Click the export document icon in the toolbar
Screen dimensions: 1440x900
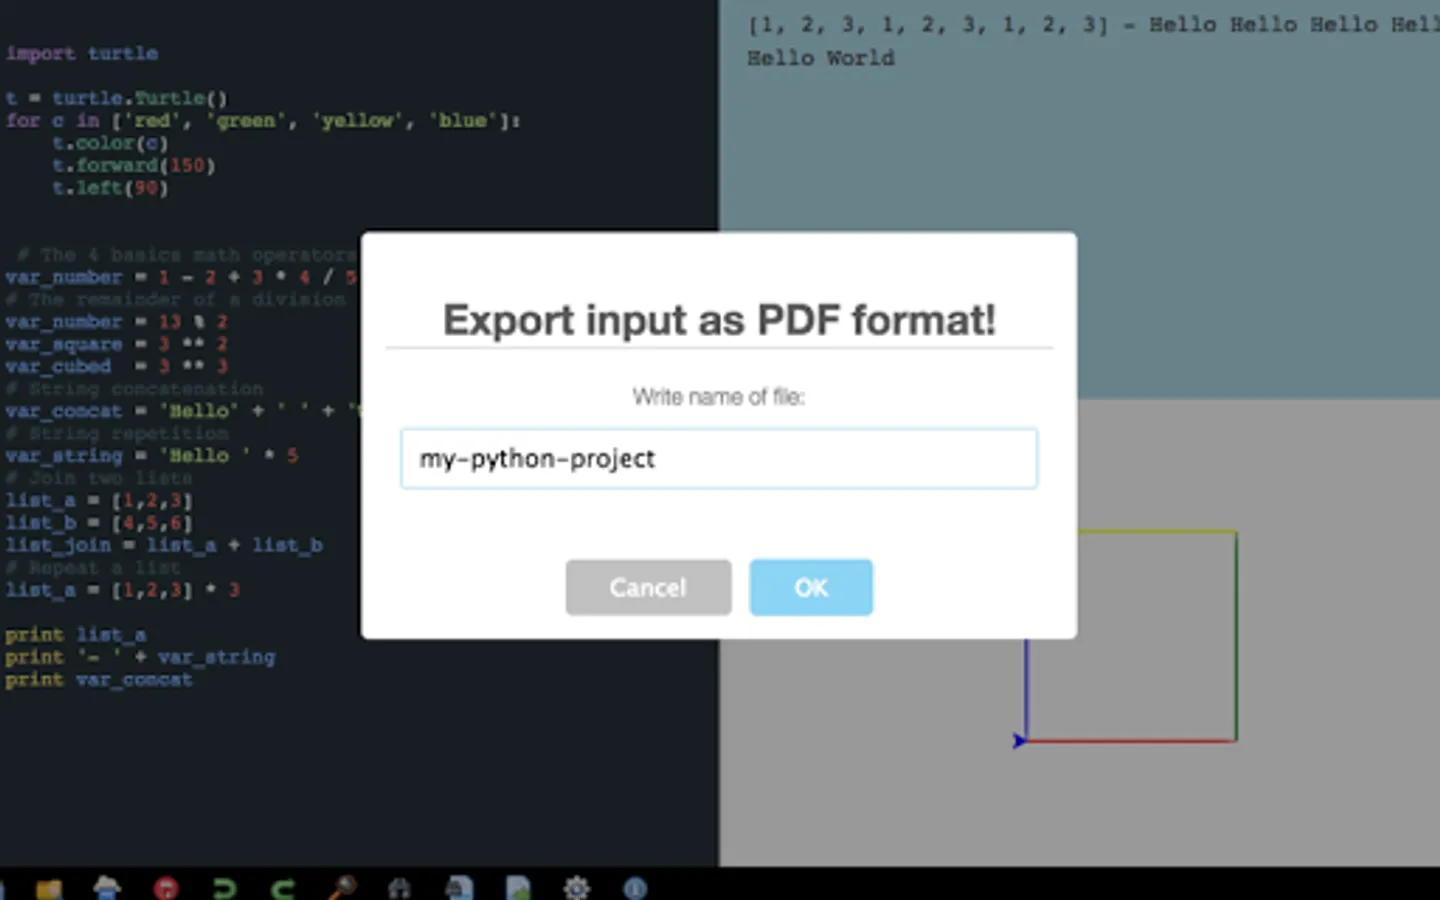(459, 887)
